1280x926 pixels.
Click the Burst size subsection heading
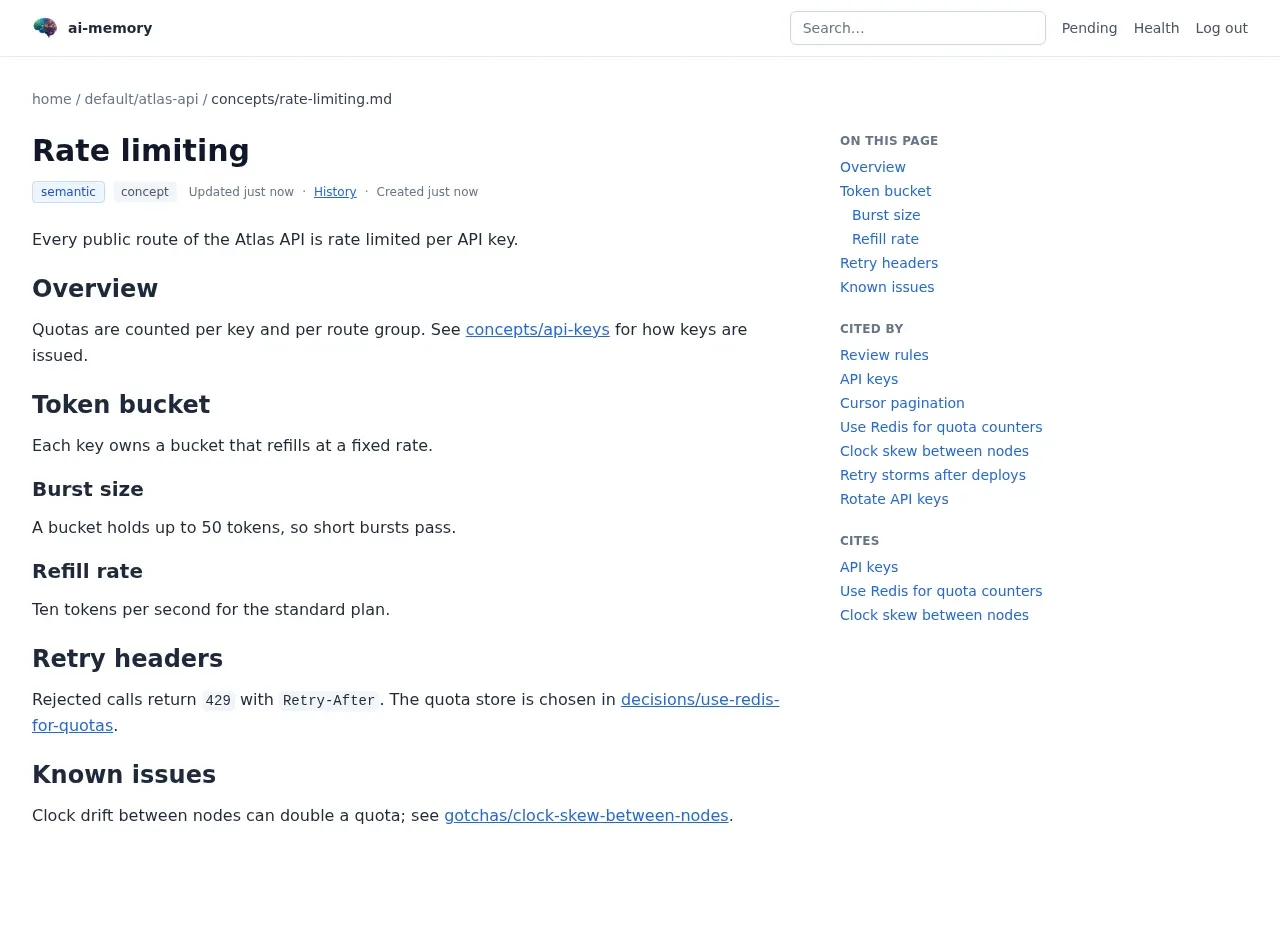88,489
